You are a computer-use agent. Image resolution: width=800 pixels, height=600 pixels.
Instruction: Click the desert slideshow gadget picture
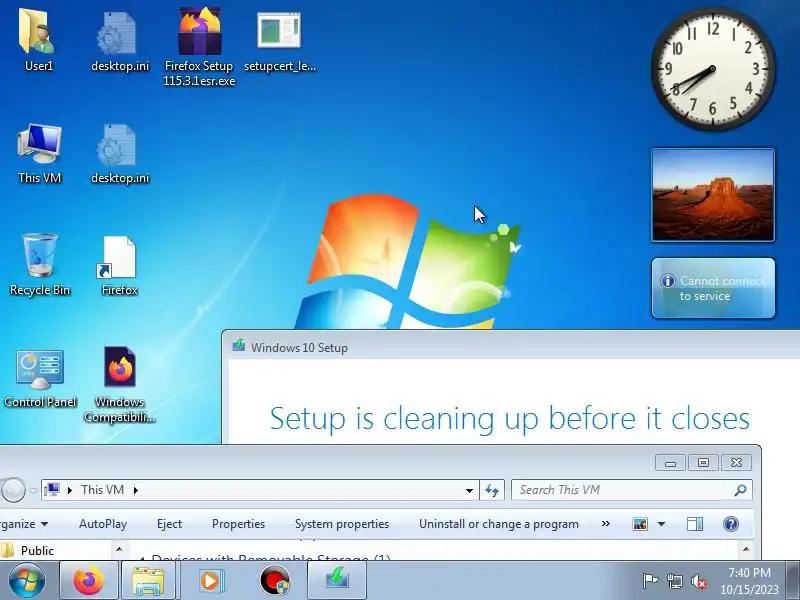[x=713, y=195]
